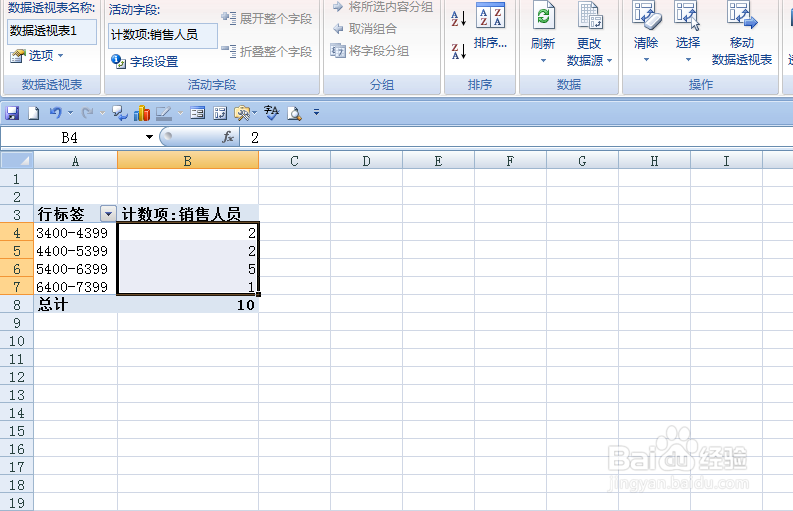
Task: Expand the dropdown beside the wrench icon
Action: (254, 112)
